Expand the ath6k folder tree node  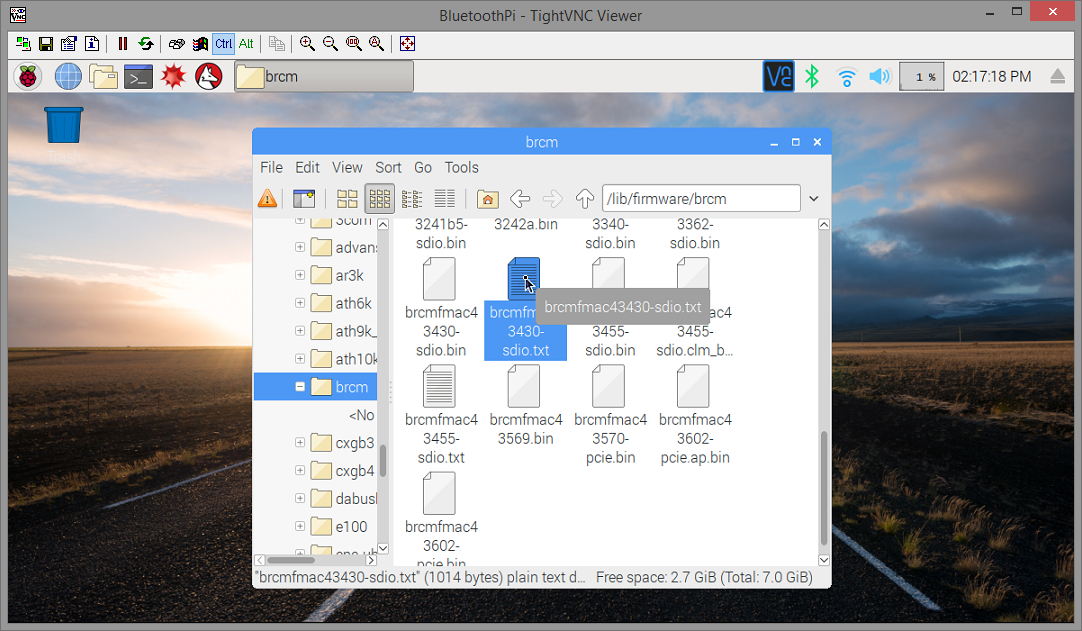(300, 302)
